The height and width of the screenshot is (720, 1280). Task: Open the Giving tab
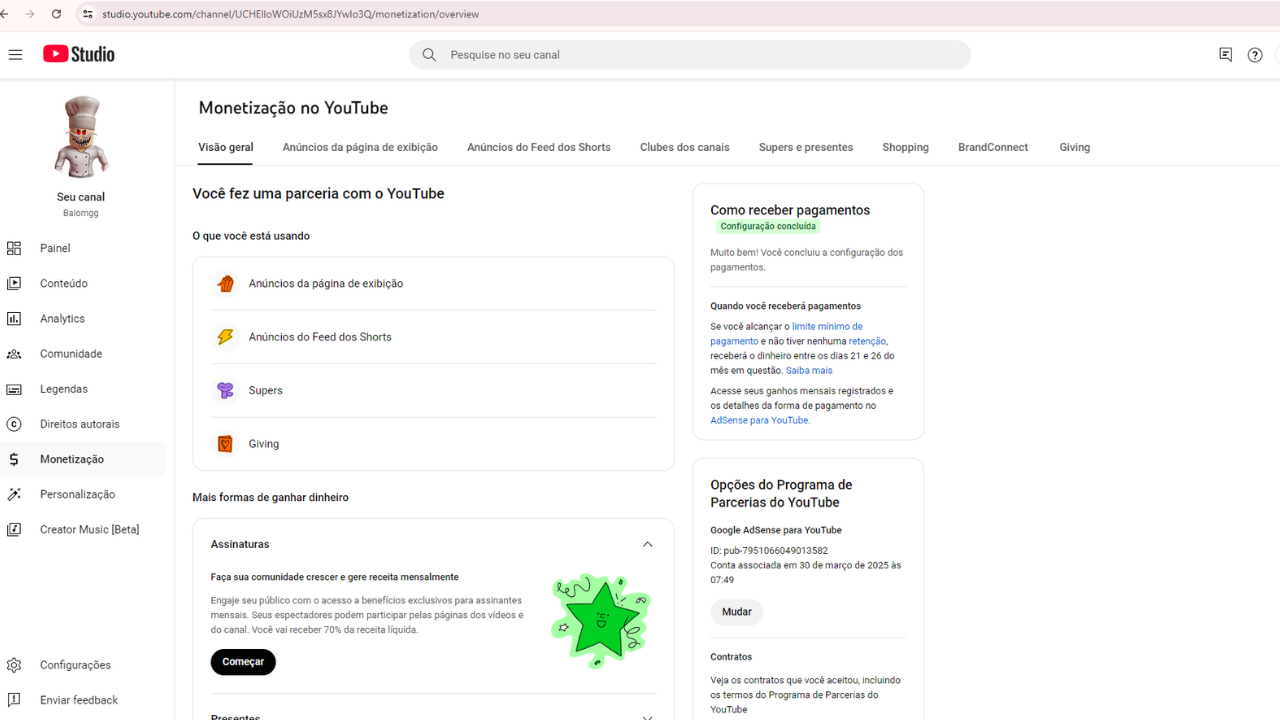(x=1075, y=147)
